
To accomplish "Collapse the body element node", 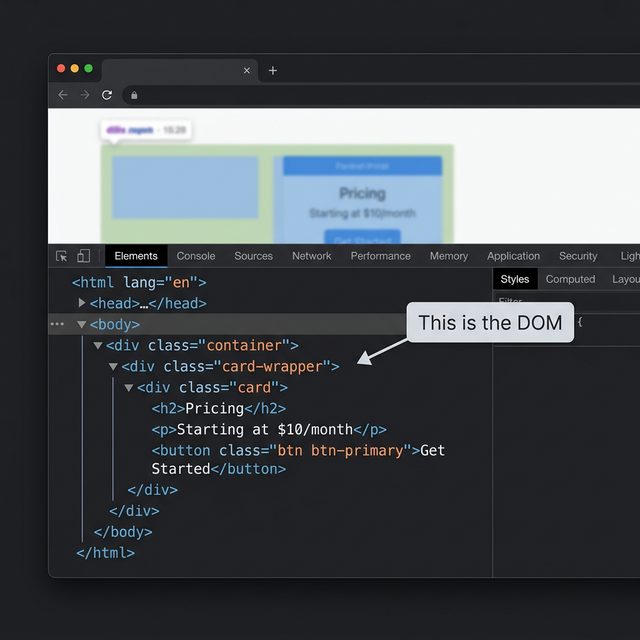I will pyautogui.click(x=82, y=325).
